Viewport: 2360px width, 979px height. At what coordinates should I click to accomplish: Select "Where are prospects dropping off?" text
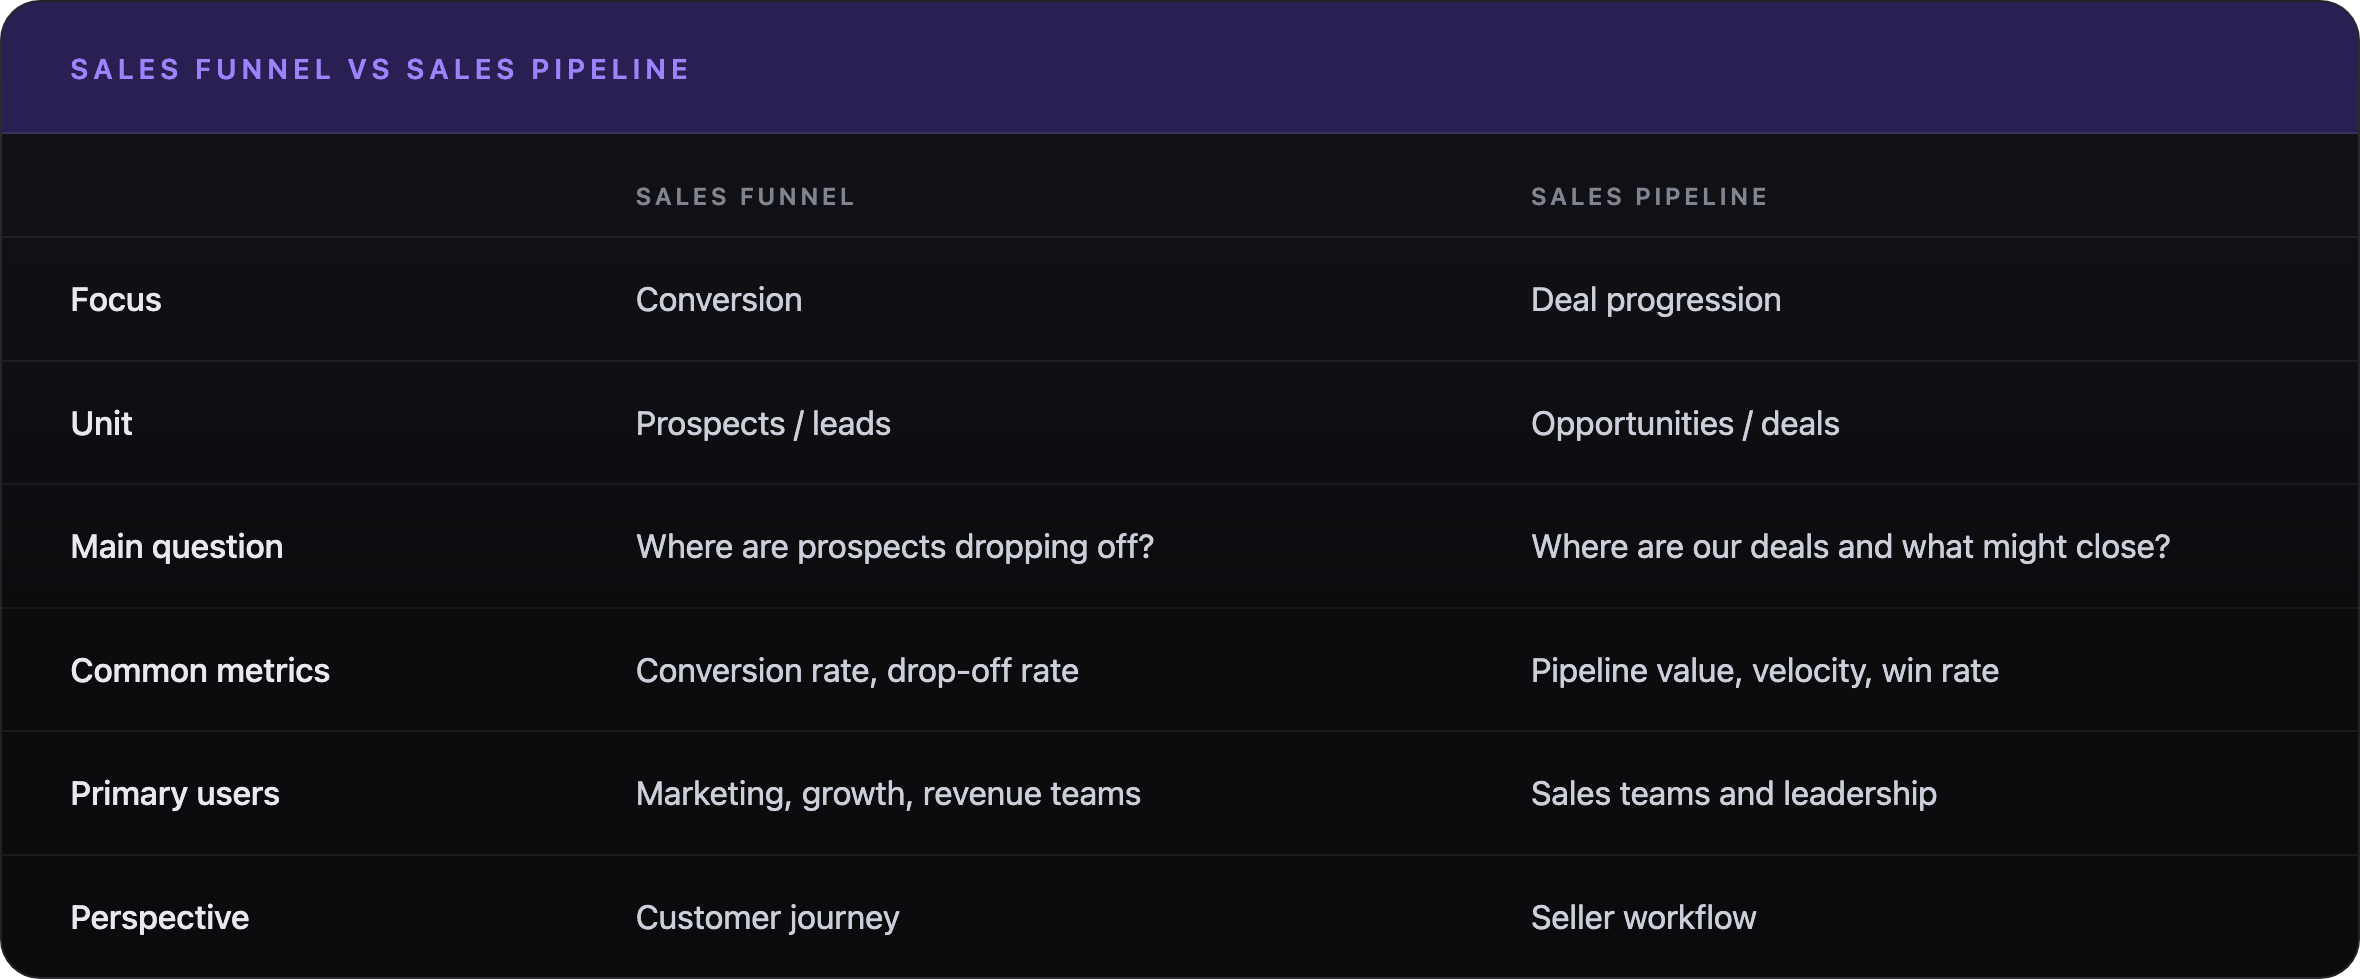(895, 547)
